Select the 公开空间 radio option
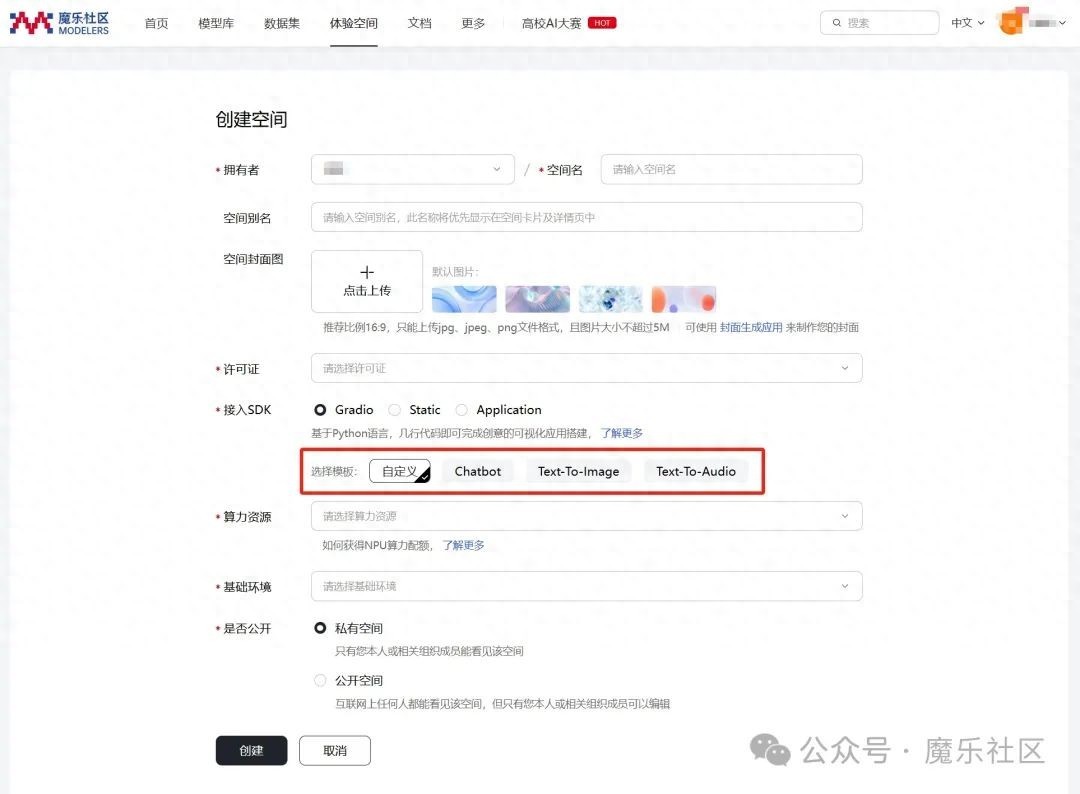The height and width of the screenshot is (794, 1080). tap(320, 680)
